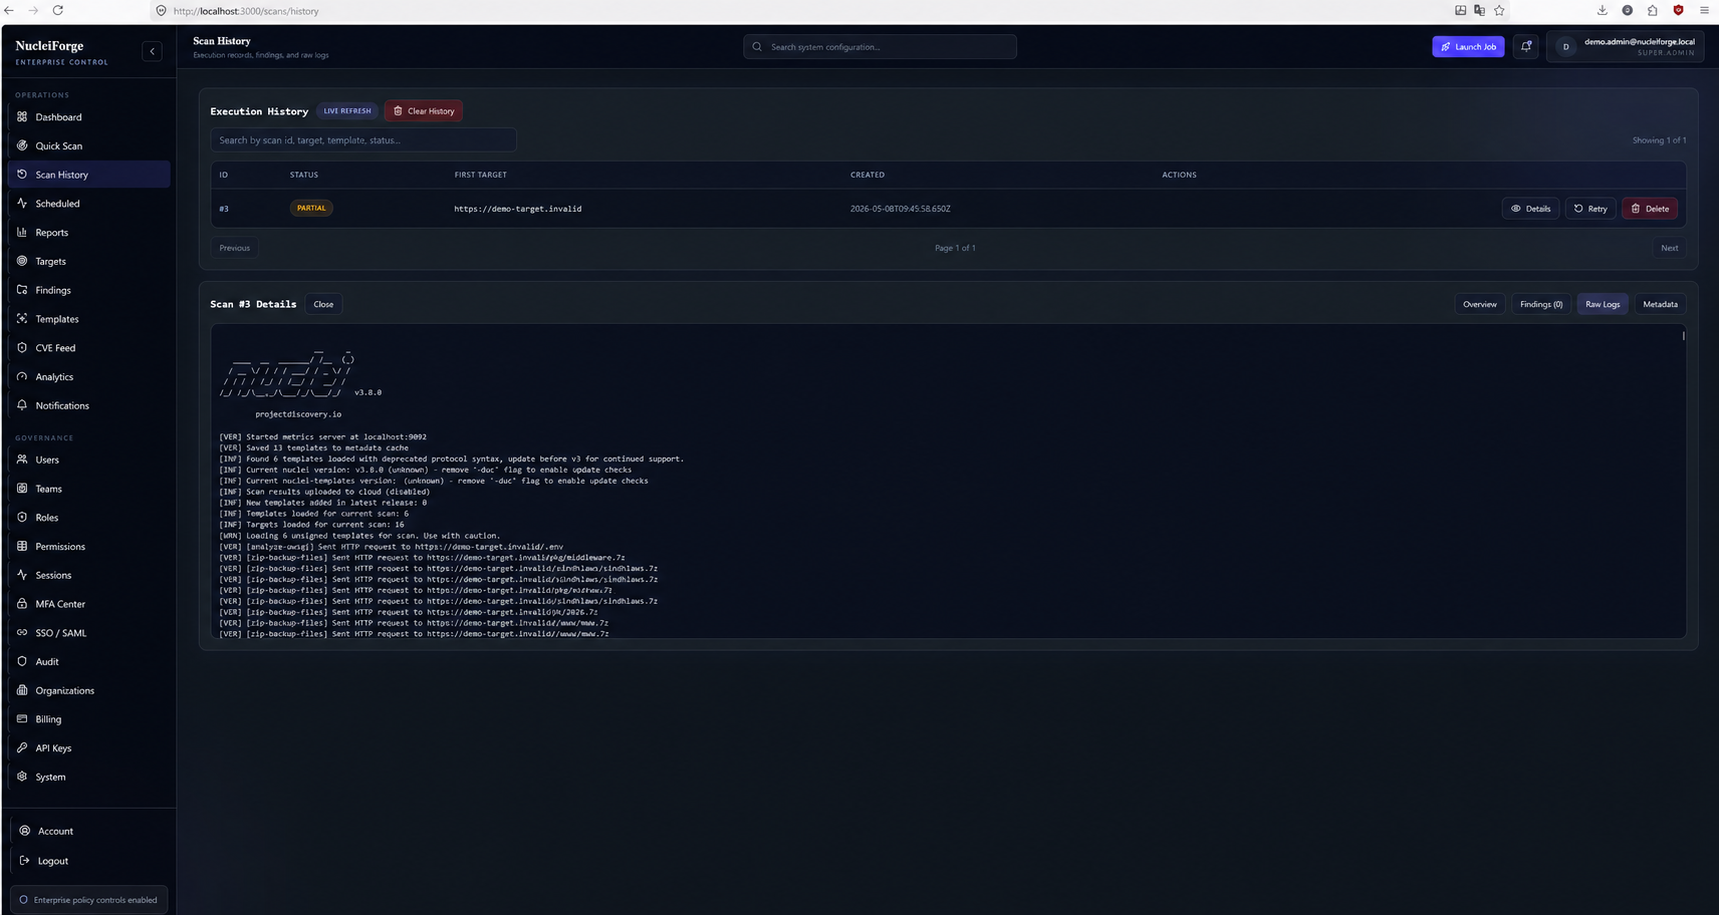Click the PARTIAL status badge
The width and height of the screenshot is (1719, 915).
pos(311,208)
